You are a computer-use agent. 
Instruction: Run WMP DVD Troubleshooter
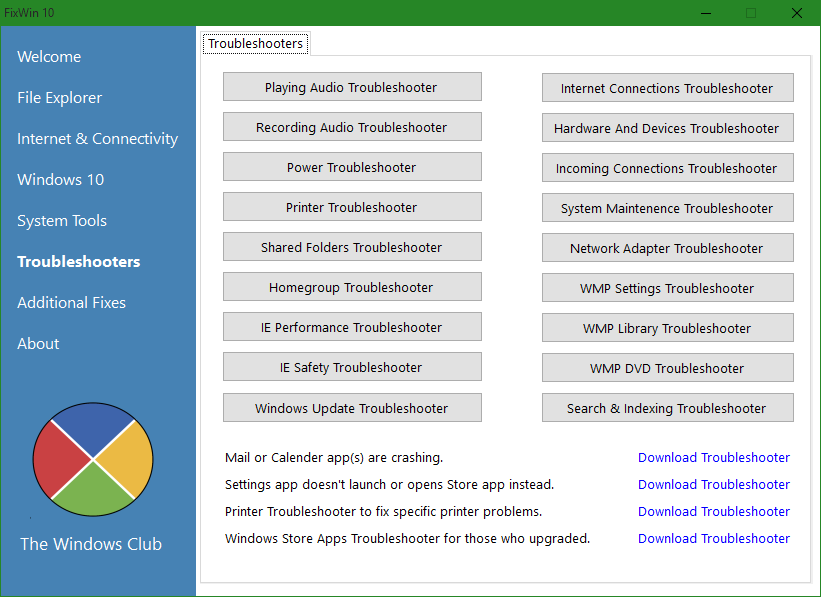point(668,368)
